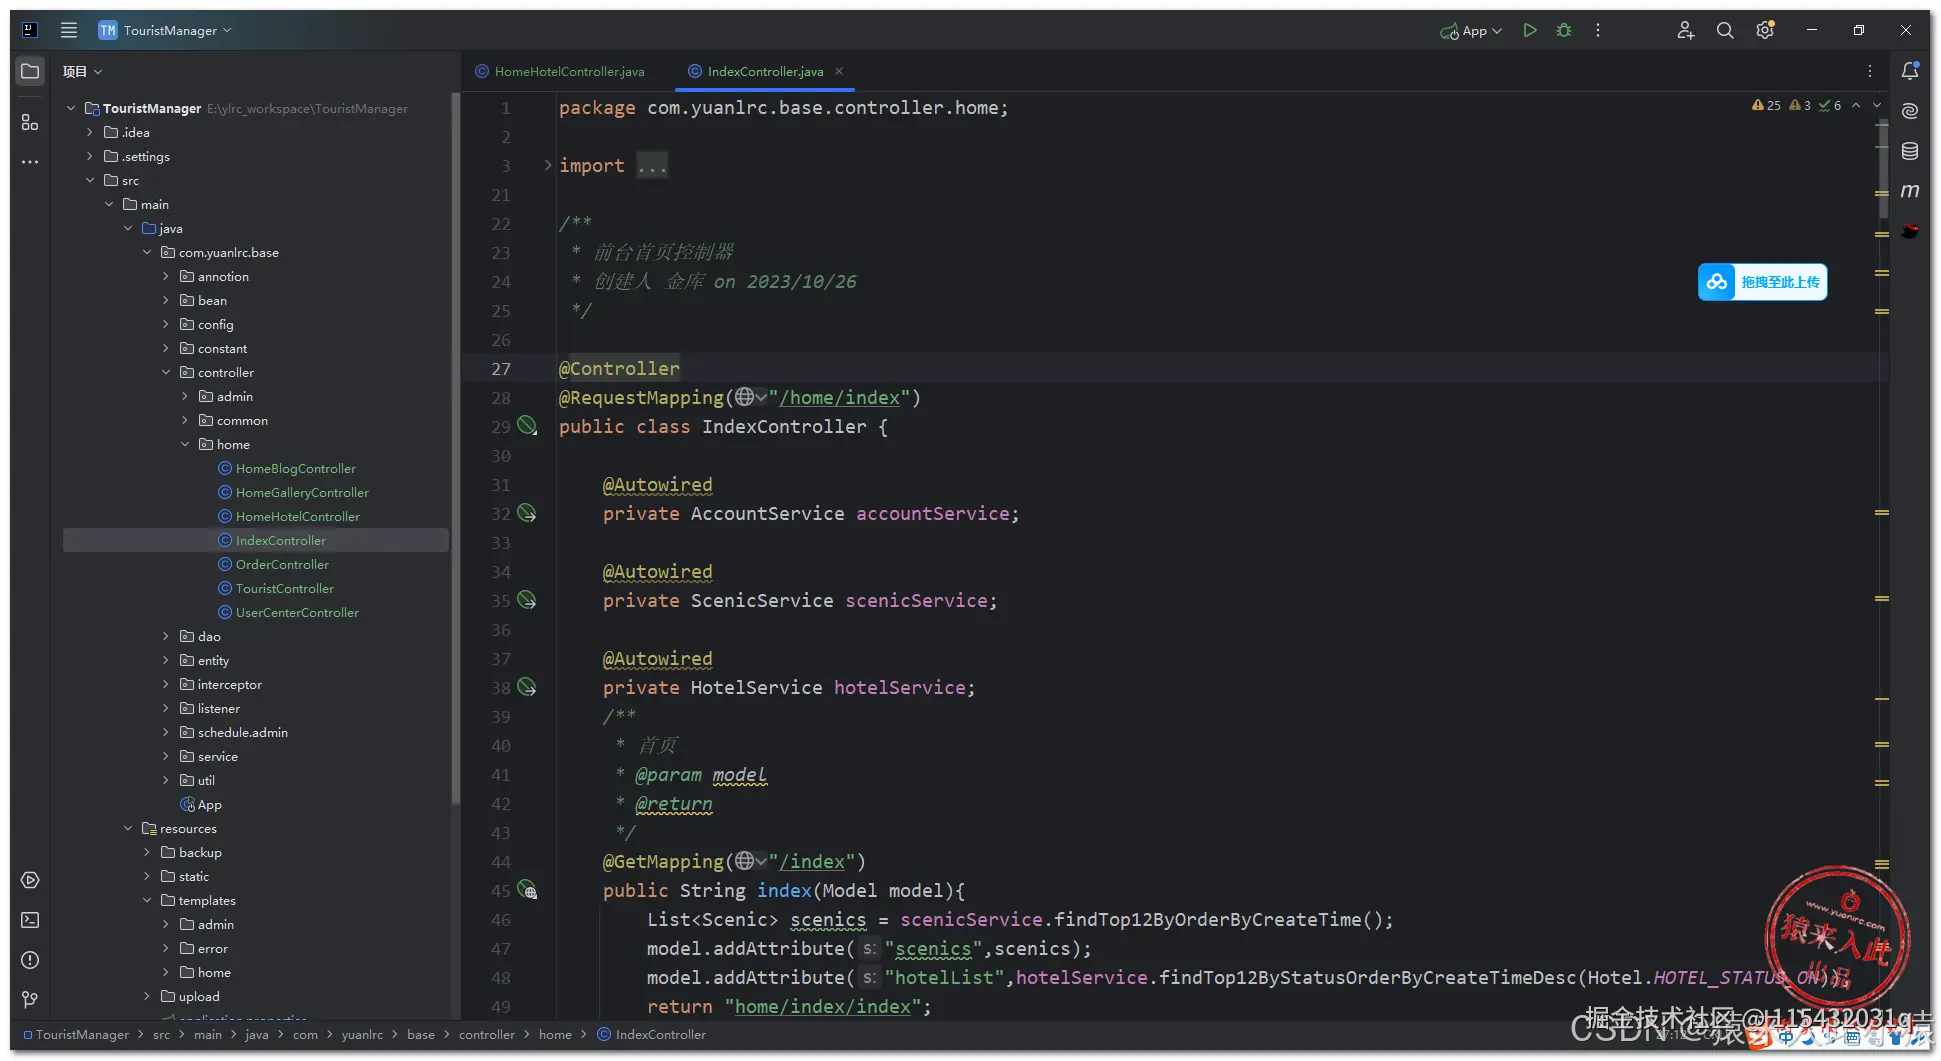Open the App run configuration dropdown
The image size is (1941, 1061).
1471,31
